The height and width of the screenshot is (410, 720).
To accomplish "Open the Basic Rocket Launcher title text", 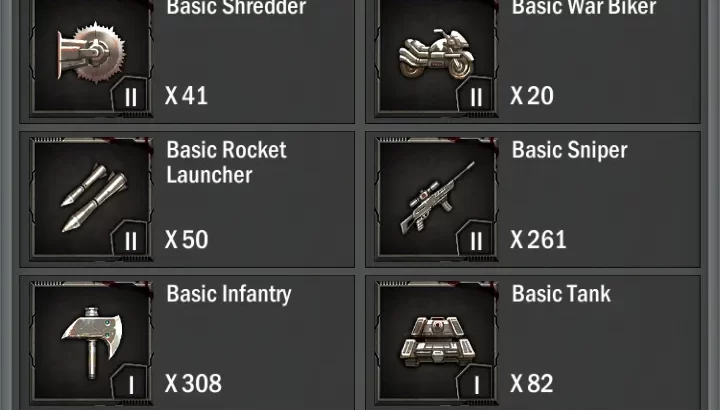I will click(226, 162).
